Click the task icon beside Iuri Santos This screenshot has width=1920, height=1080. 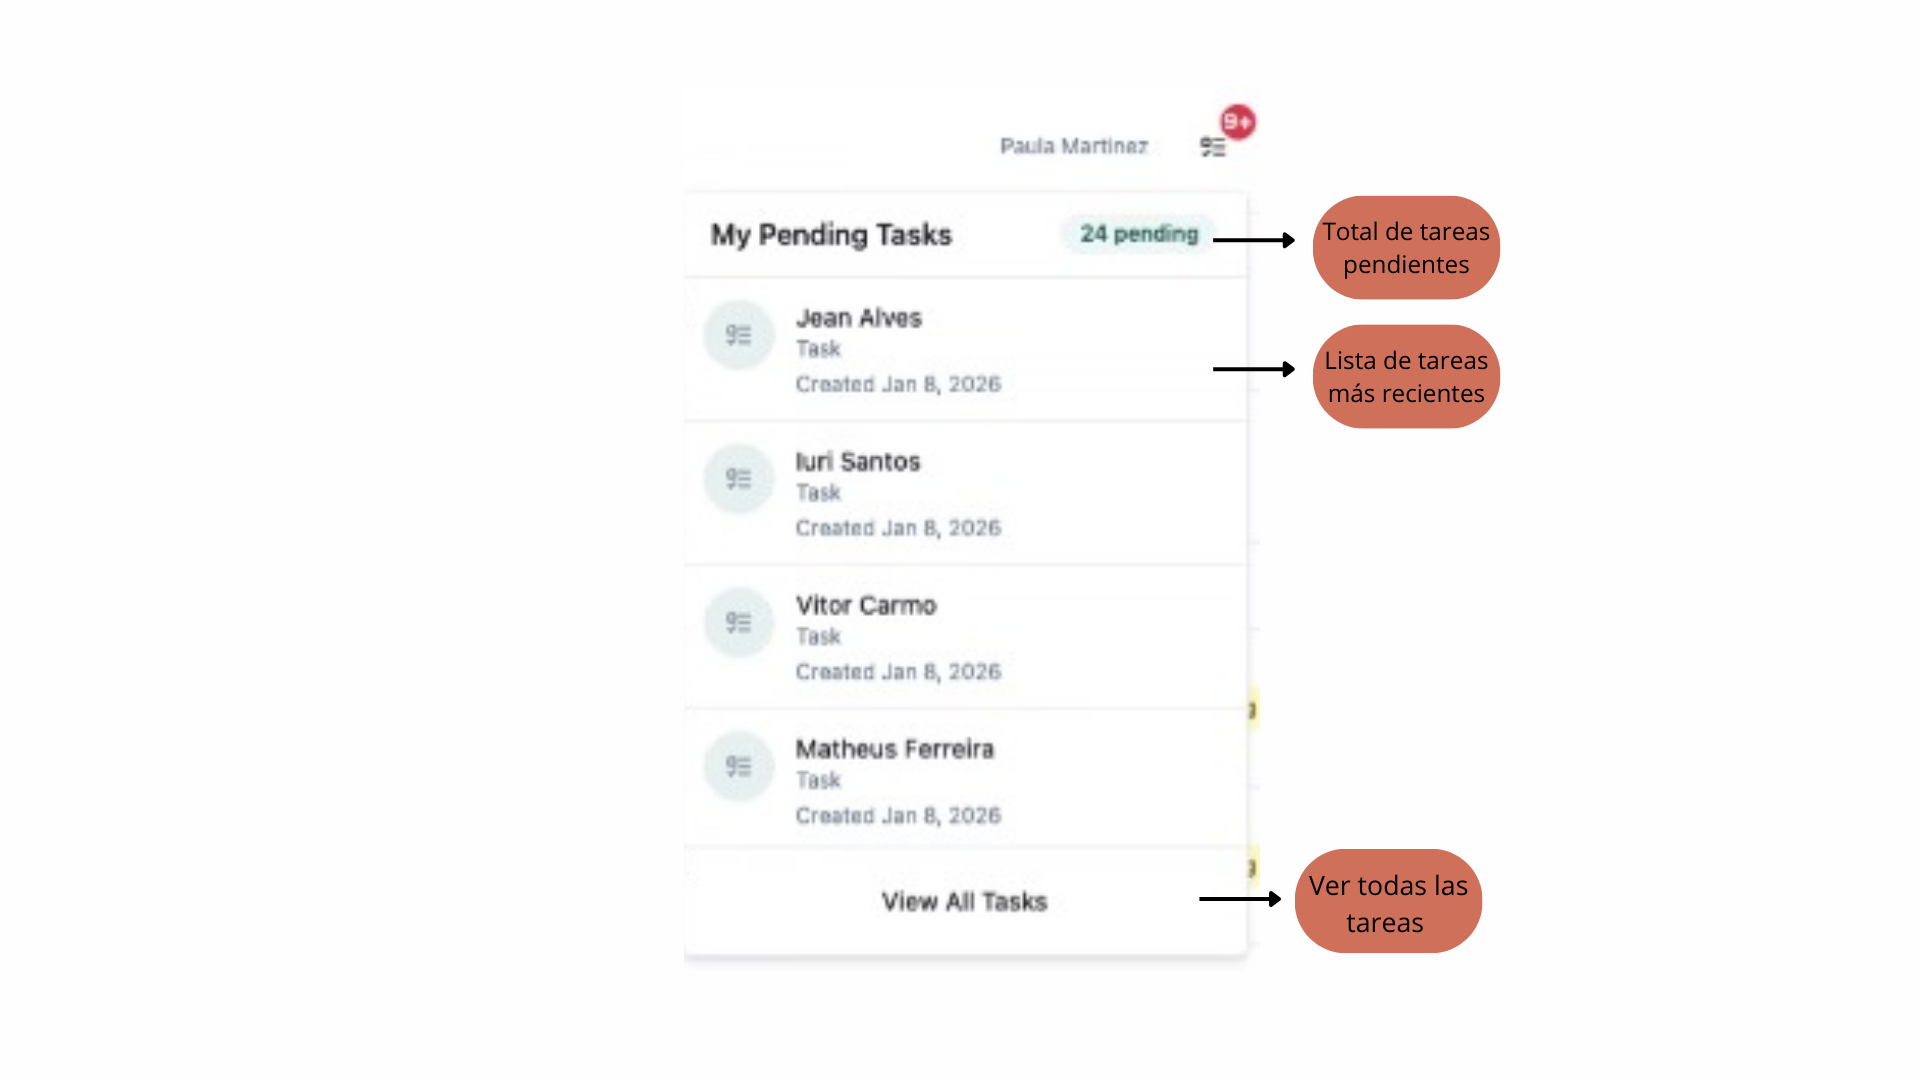pos(739,479)
